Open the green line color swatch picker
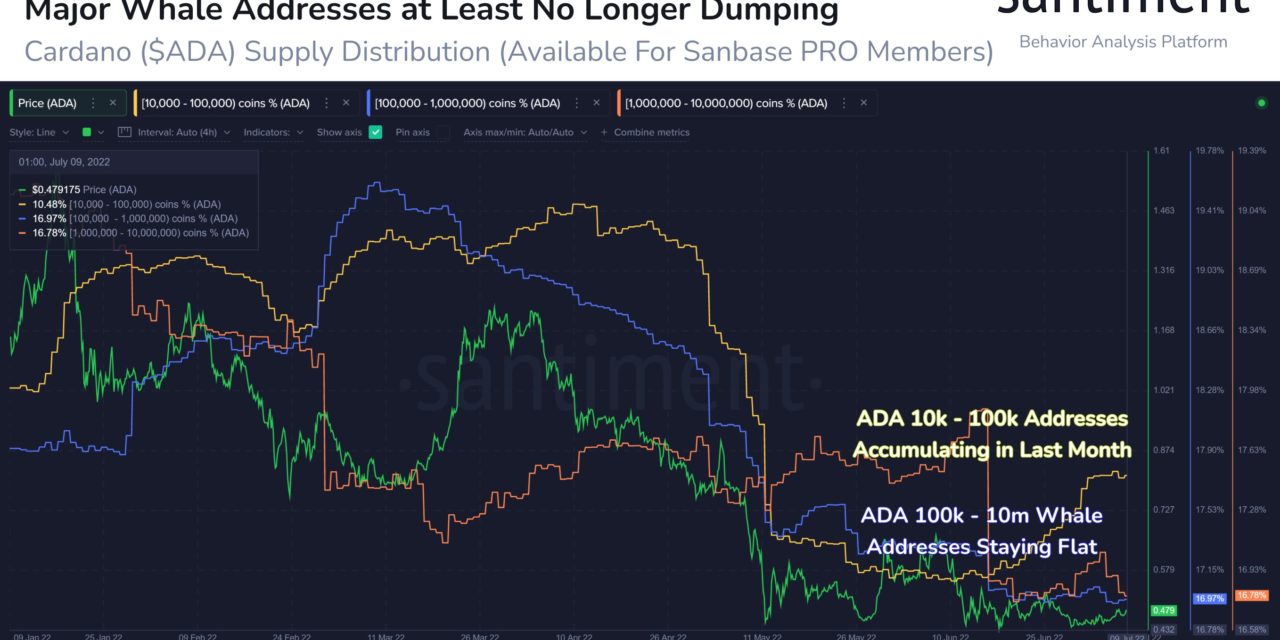The image size is (1280, 640). 84,131
